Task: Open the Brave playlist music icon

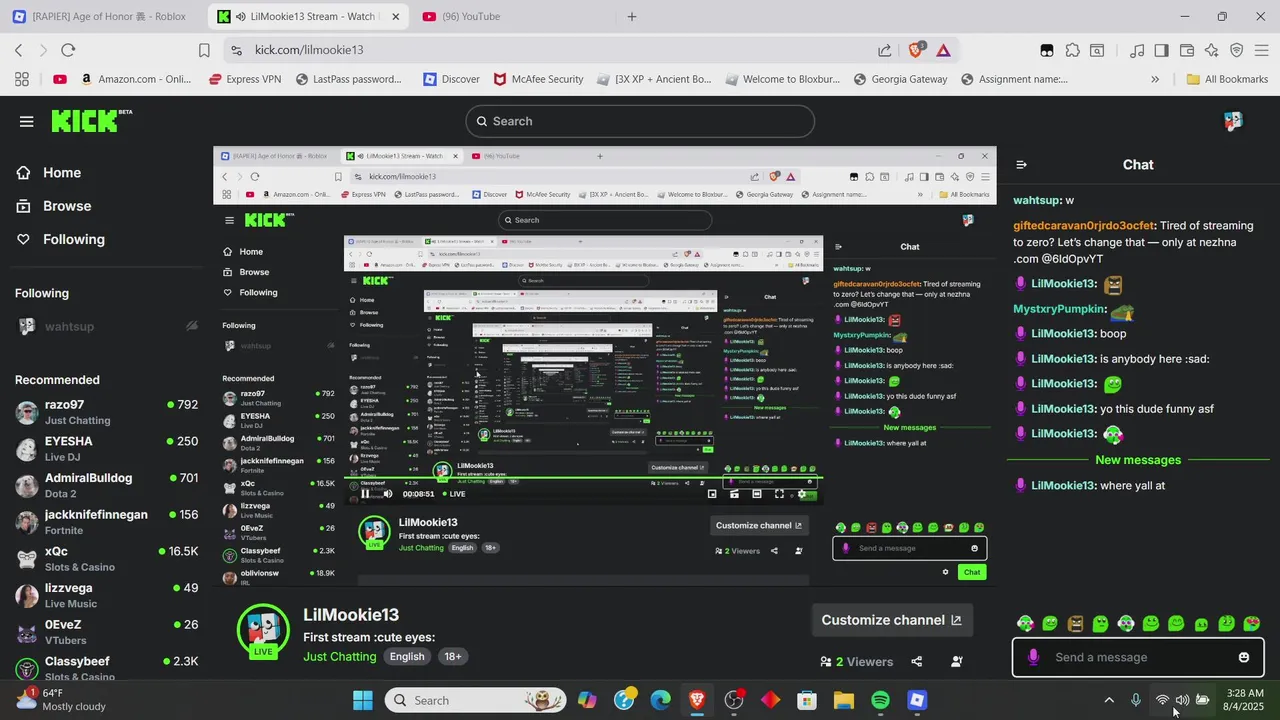Action: (x=1137, y=50)
